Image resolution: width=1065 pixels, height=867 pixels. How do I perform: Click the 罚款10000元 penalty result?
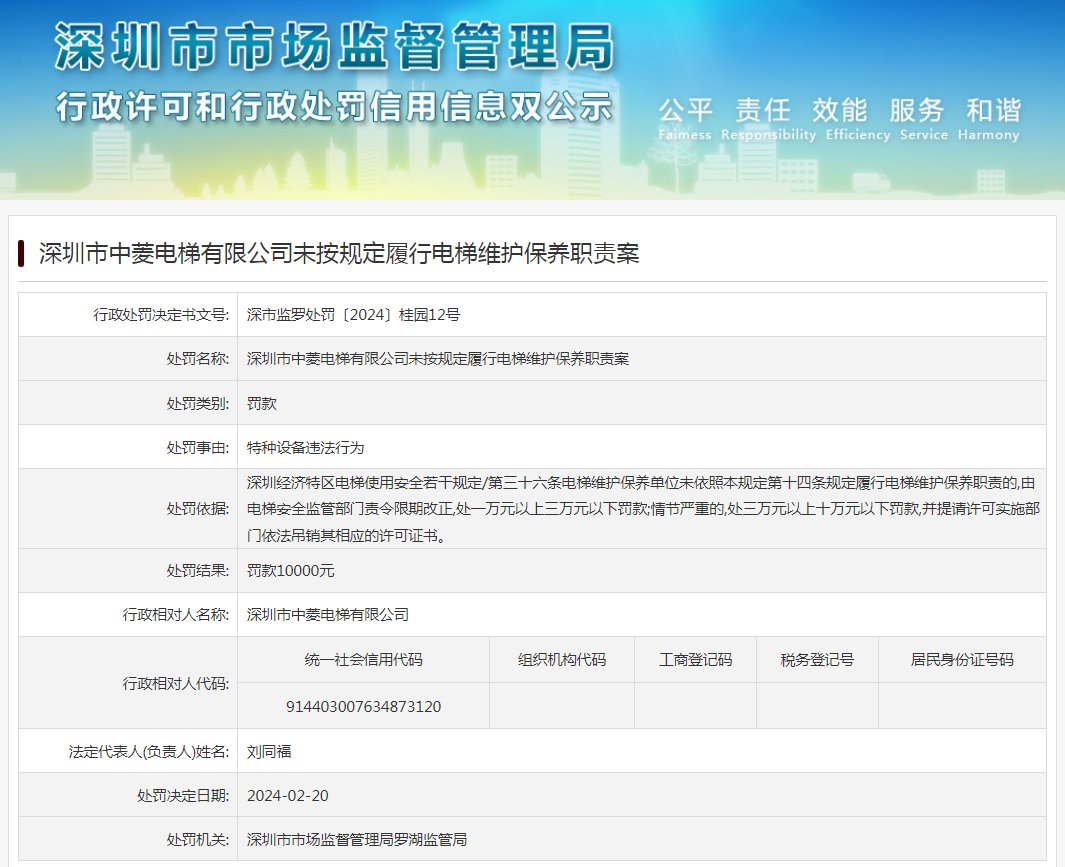point(290,571)
